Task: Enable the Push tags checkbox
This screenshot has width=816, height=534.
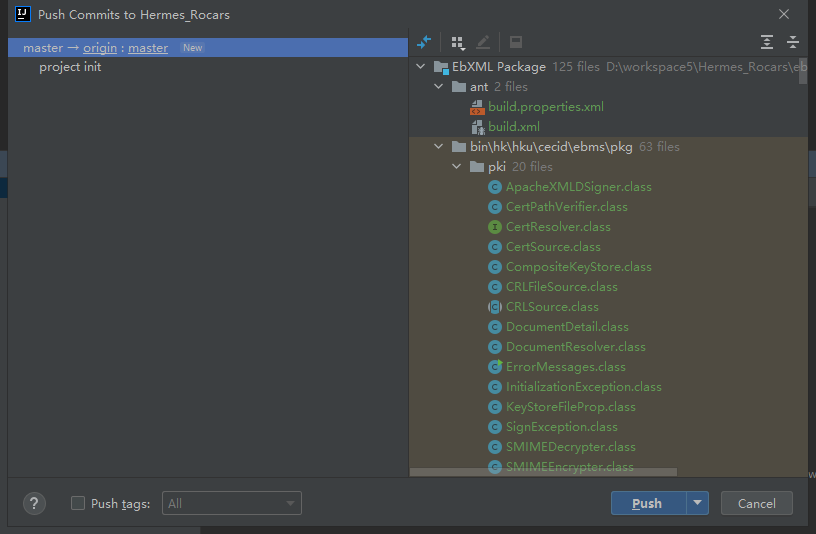Action: pos(78,503)
